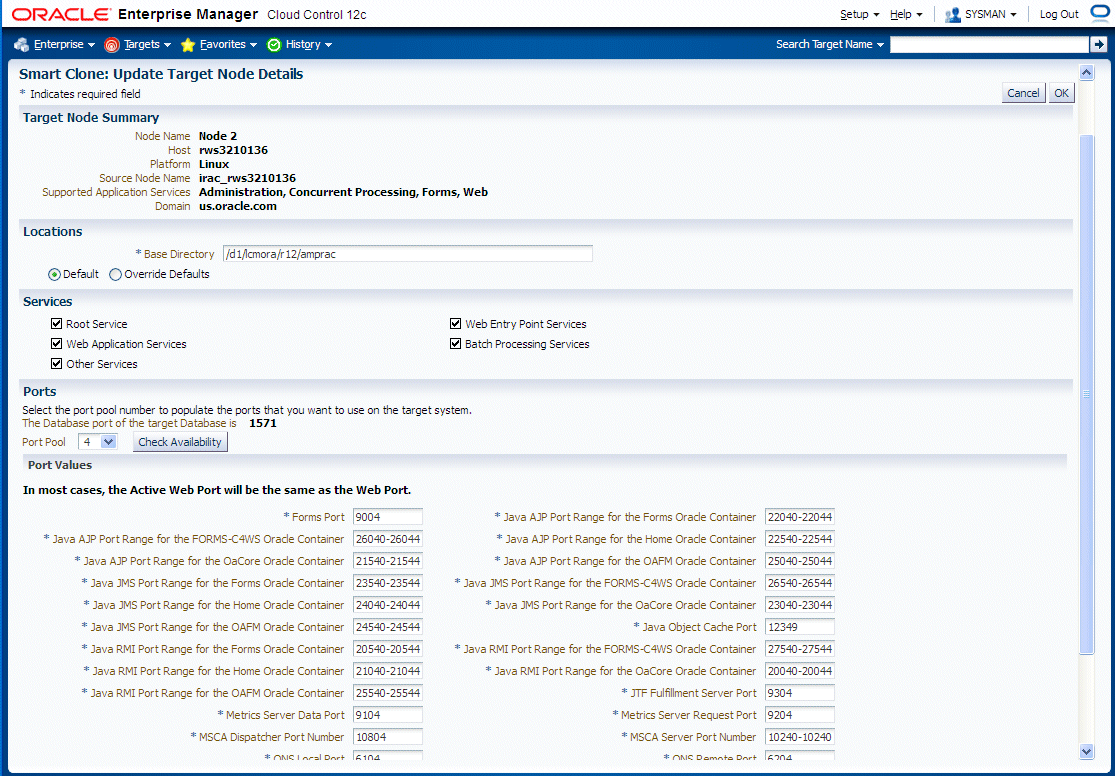Select the Override Defaults radio button
The image size is (1115, 776).
tap(115, 275)
